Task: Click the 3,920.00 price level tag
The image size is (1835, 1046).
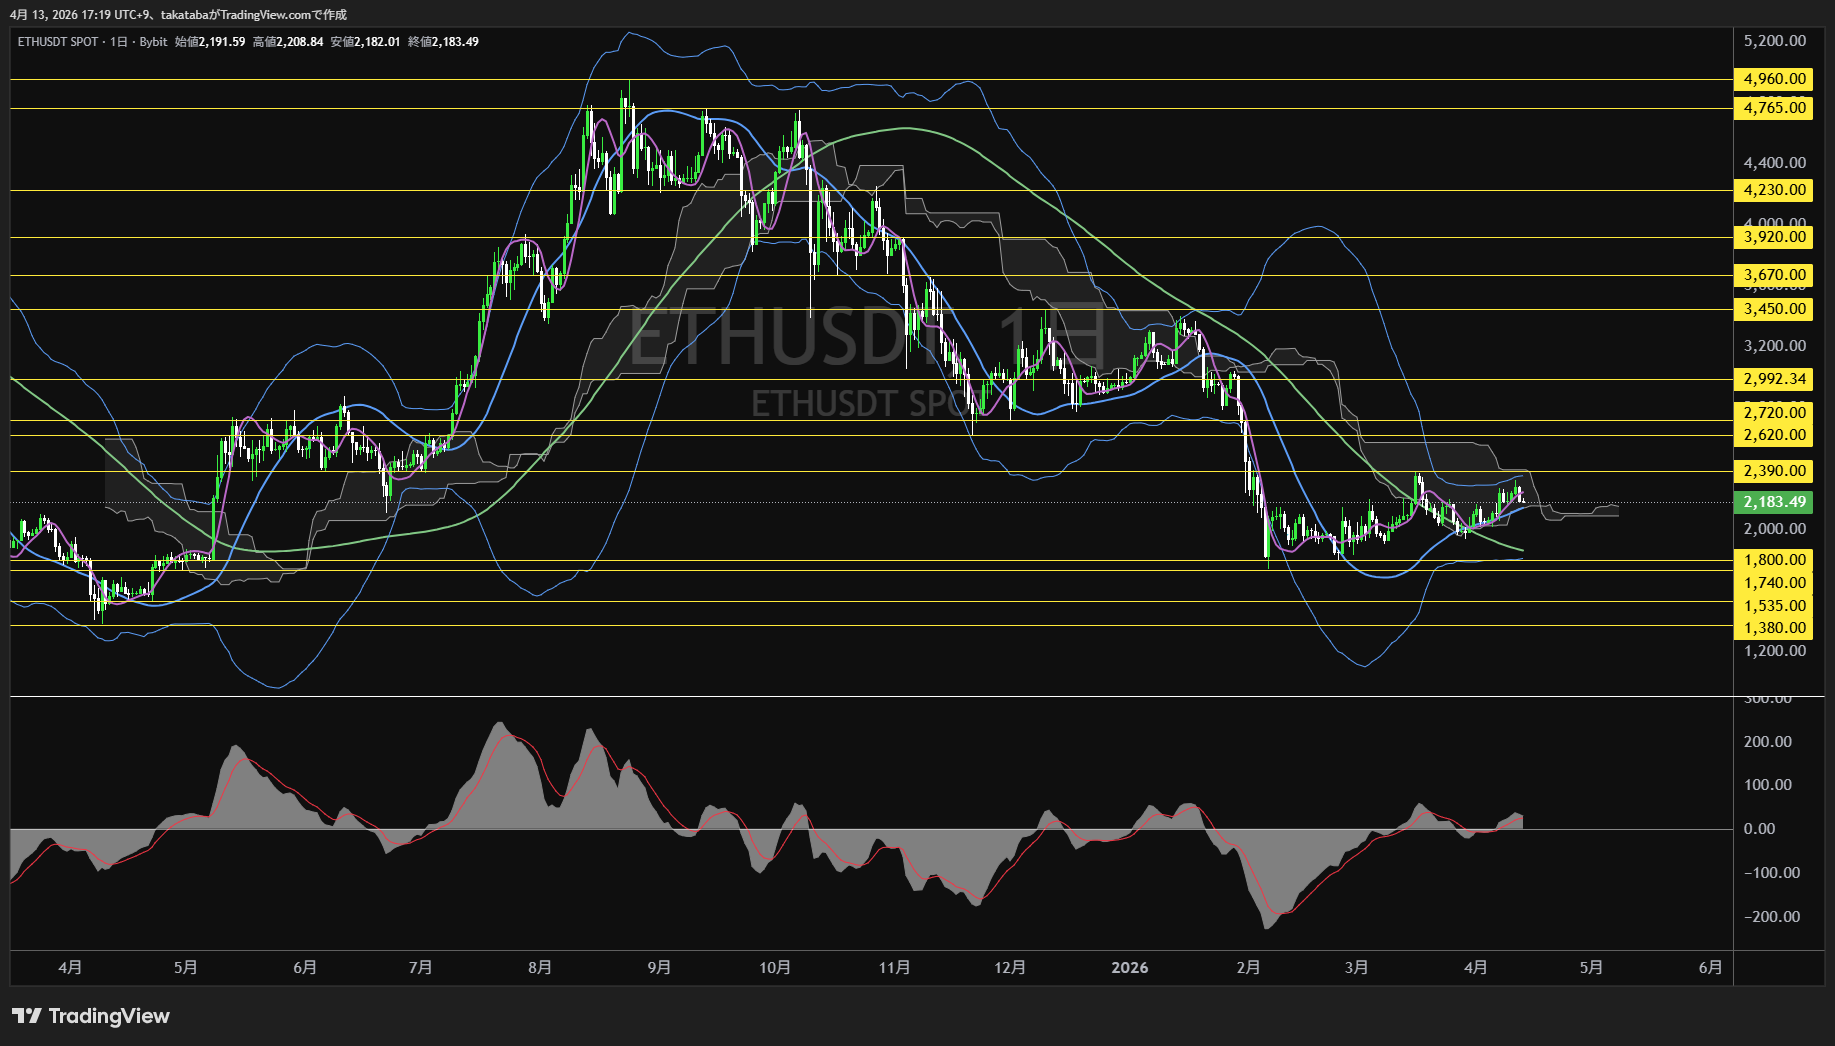Action: [1774, 237]
